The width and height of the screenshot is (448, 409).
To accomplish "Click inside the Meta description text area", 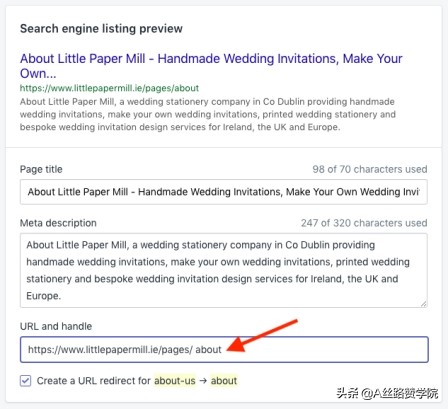I will click(224, 270).
